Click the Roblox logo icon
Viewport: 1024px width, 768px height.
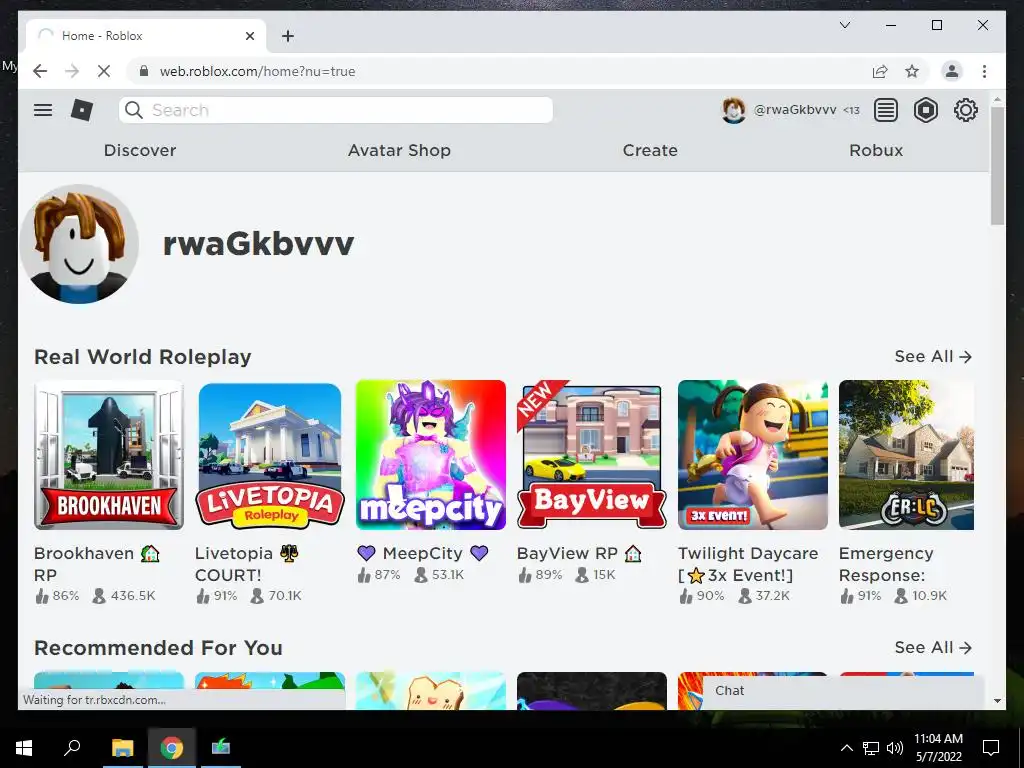pyautogui.click(x=82, y=110)
